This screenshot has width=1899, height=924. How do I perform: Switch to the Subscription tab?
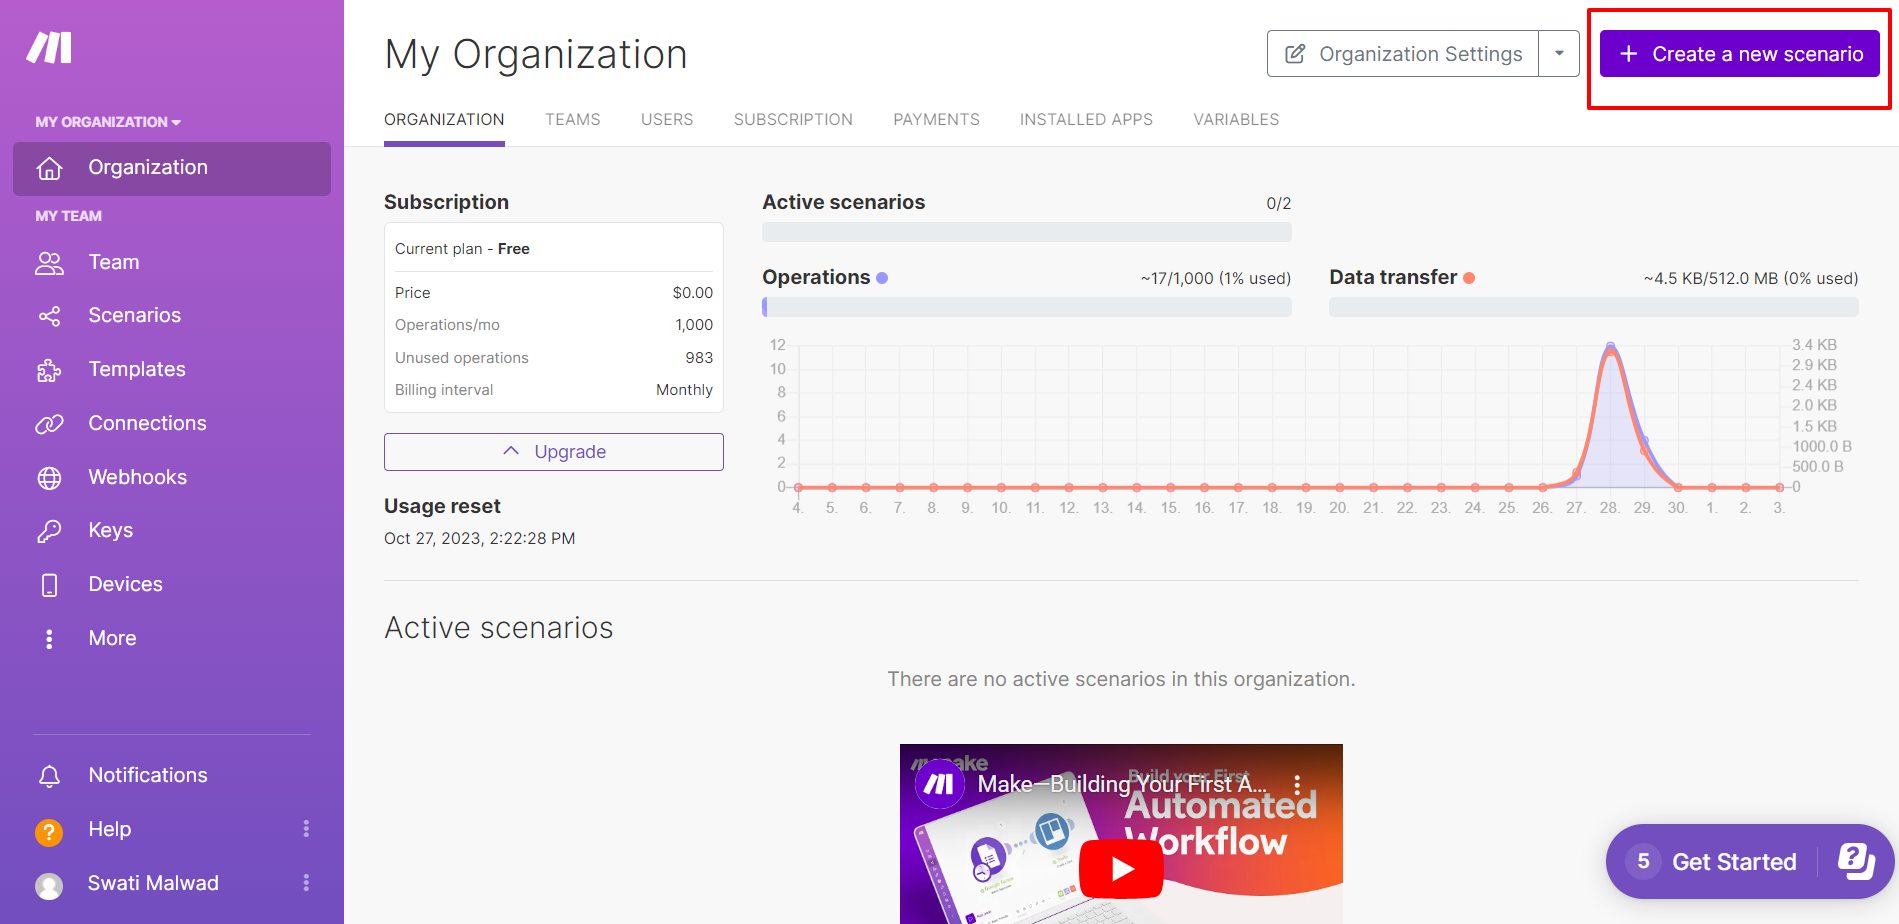pyautogui.click(x=793, y=119)
